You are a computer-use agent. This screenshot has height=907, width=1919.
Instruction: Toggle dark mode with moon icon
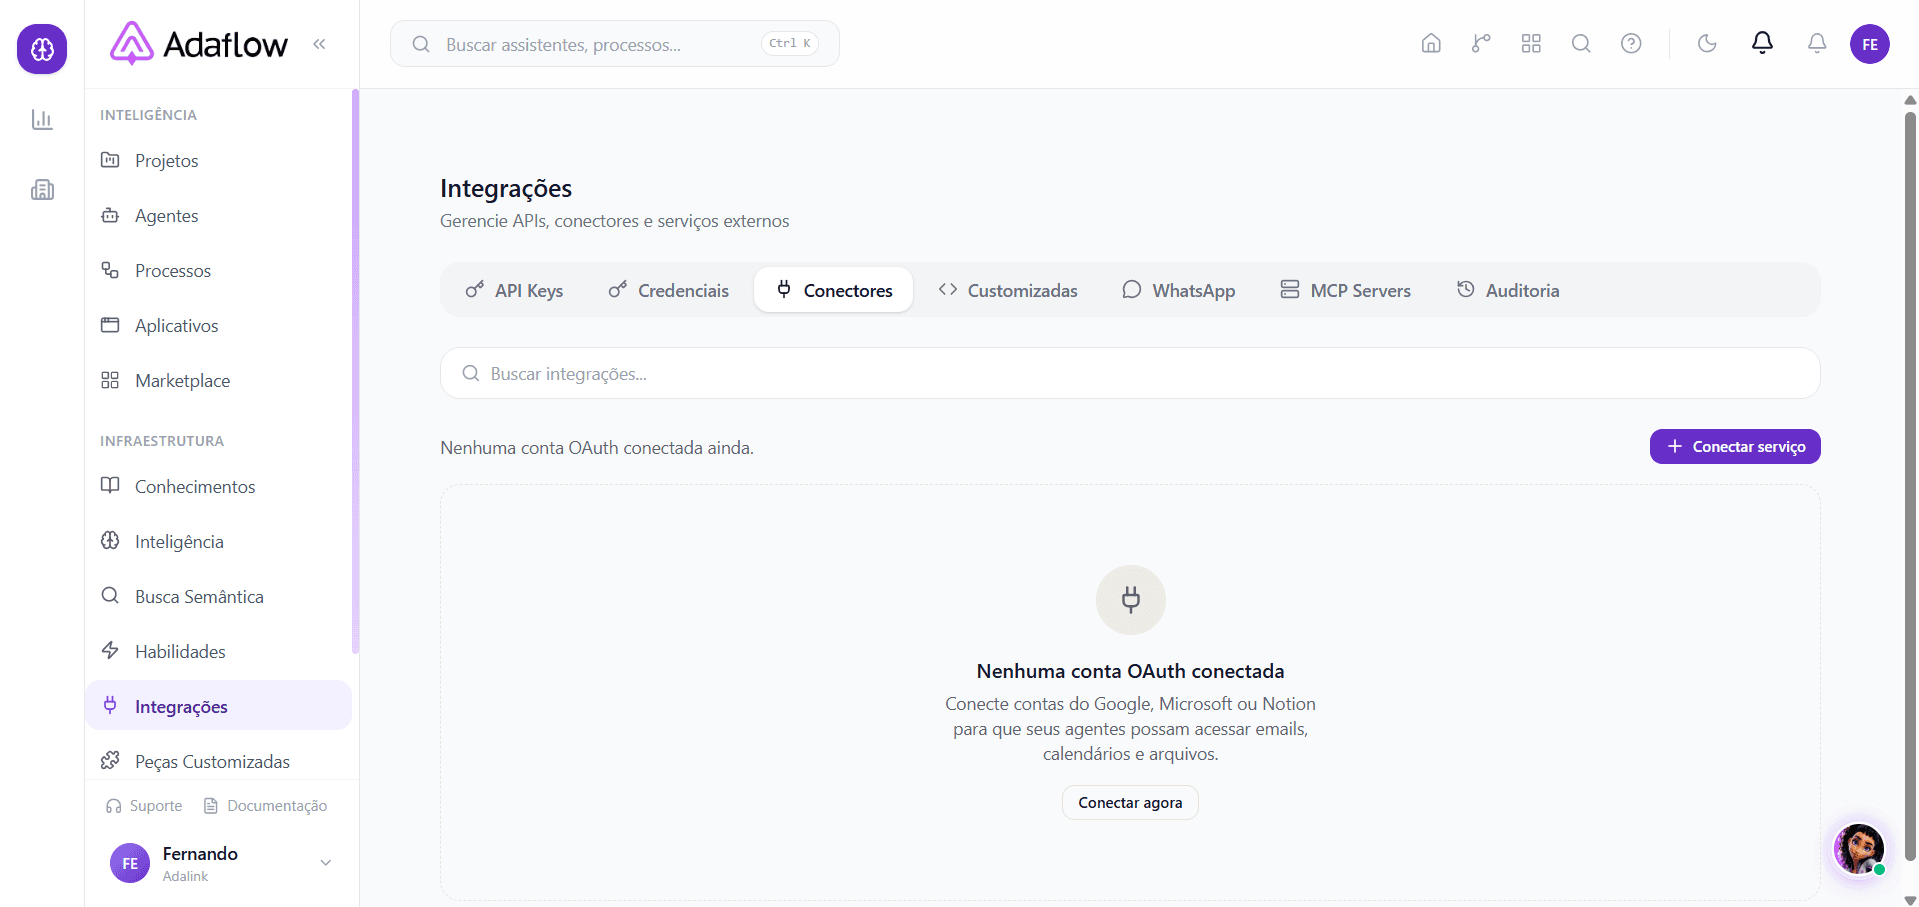(1707, 44)
